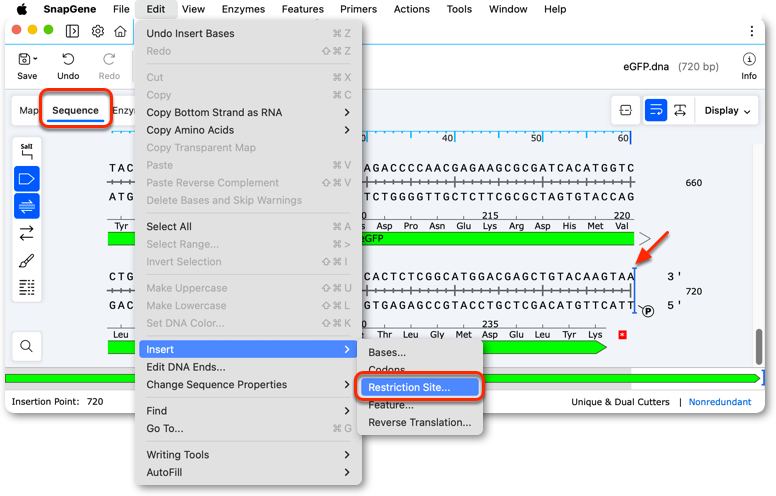Screen dimensions: 776x496
Task: Toggle the sidebar panel icon
Action: click(72, 31)
